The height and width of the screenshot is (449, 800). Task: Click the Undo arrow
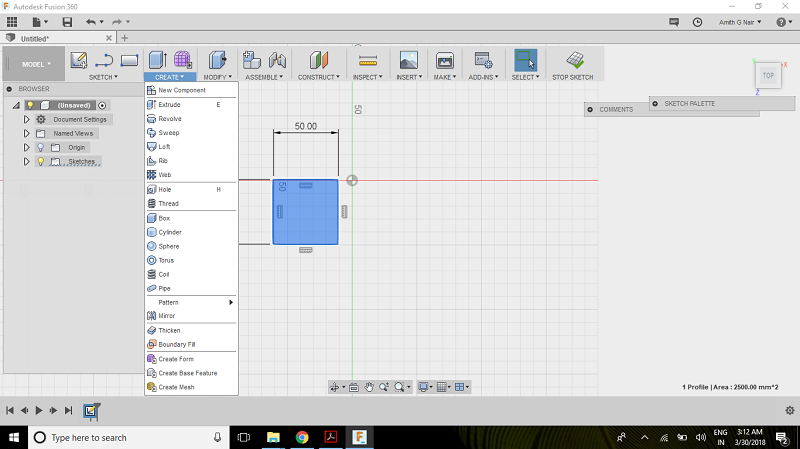pyautogui.click(x=91, y=22)
